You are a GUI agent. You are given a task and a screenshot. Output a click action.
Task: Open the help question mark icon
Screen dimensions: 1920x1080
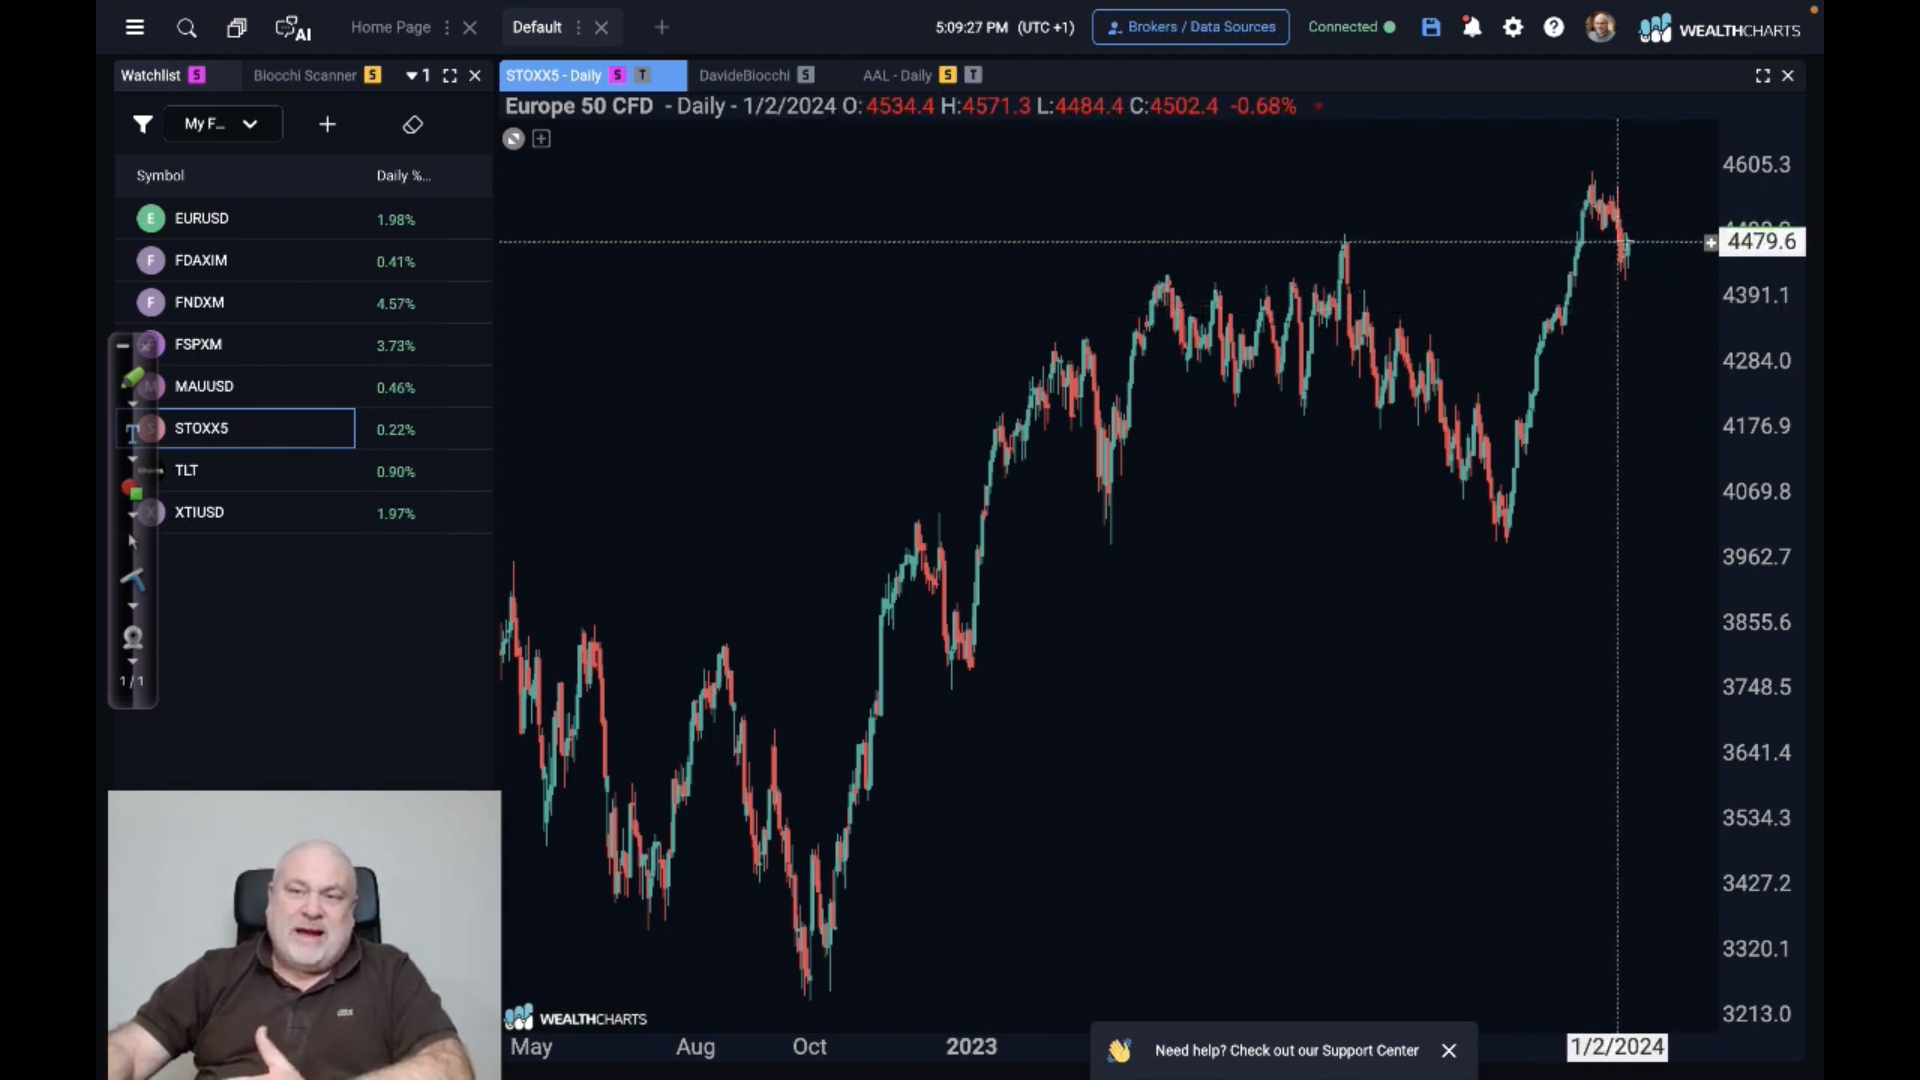point(1554,28)
